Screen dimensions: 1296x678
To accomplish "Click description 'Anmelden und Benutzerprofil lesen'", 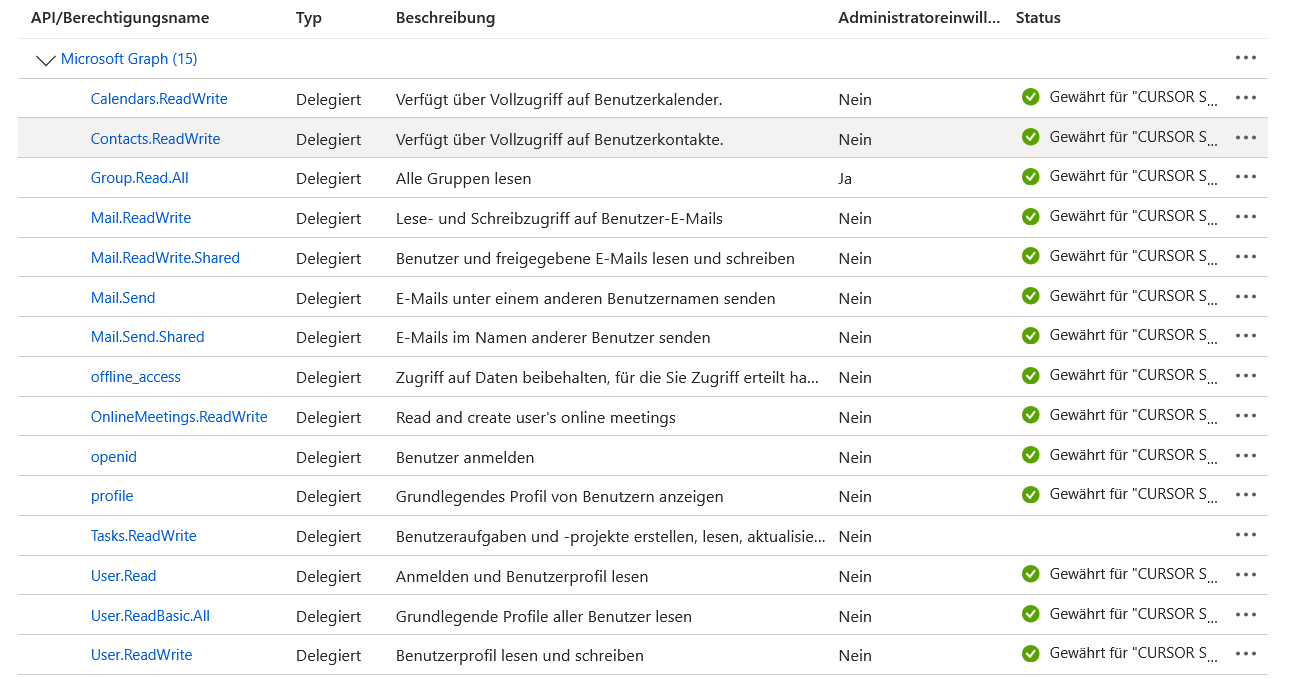I will click(x=522, y=577).
